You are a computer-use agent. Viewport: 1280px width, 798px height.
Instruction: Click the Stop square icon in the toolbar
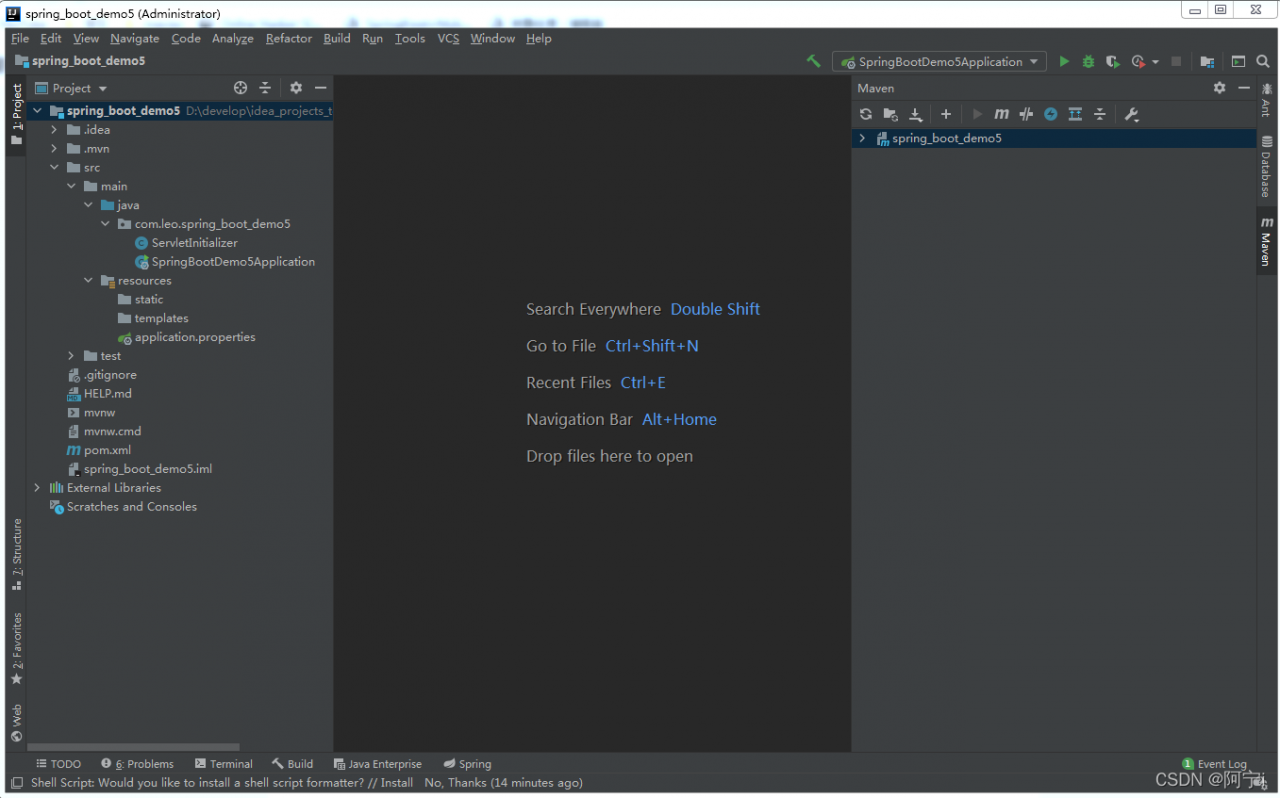(1176, 61)
